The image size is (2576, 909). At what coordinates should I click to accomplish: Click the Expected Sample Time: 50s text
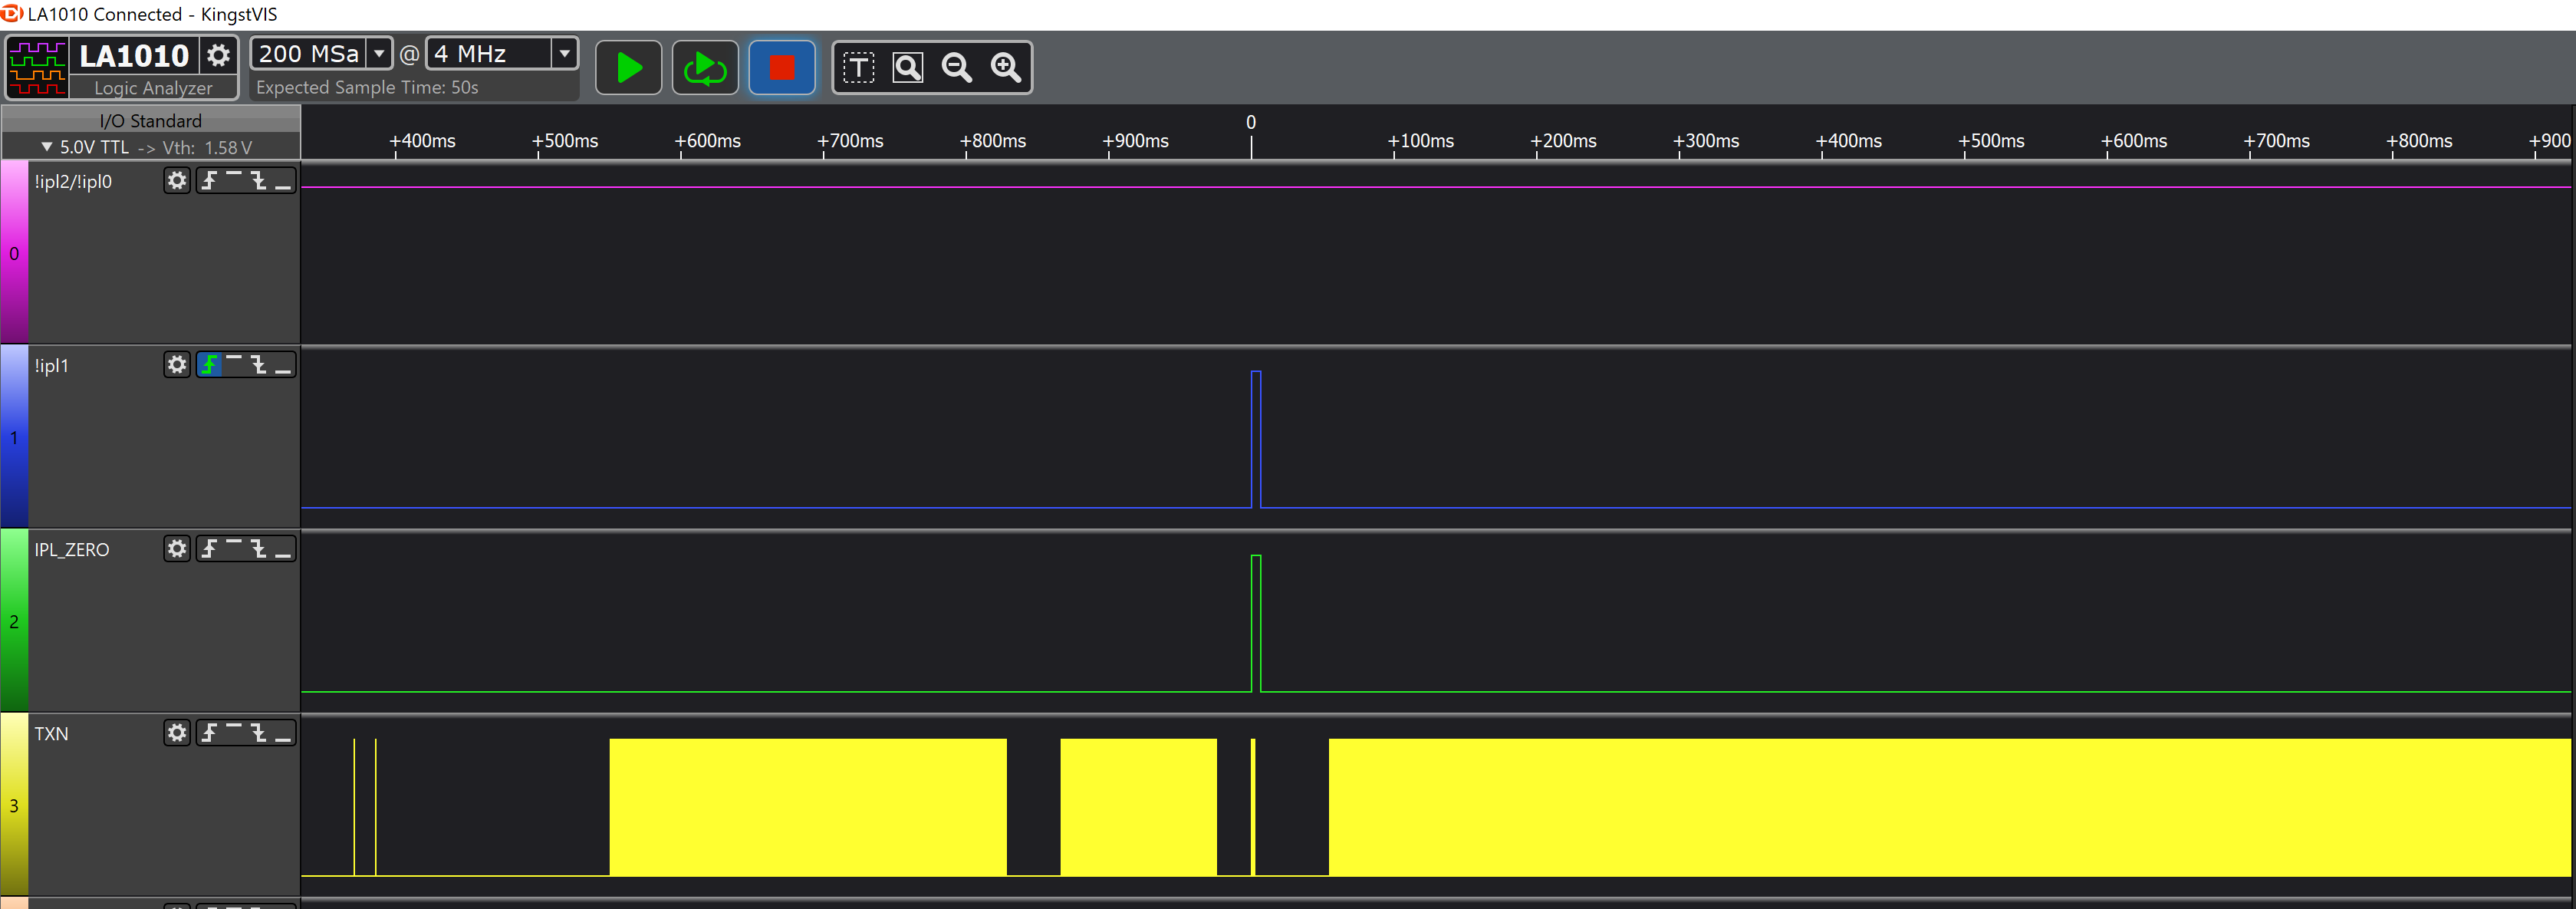point(367,87)
